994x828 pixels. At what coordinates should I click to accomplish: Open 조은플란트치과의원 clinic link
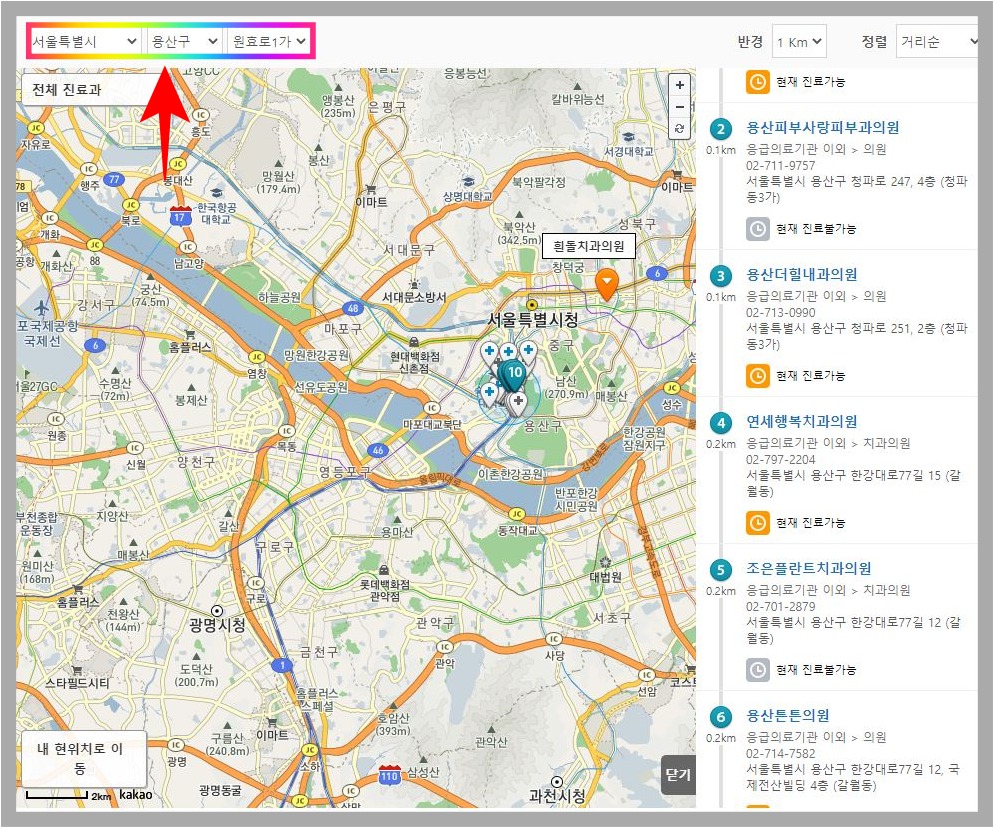(x=809, y=569)
